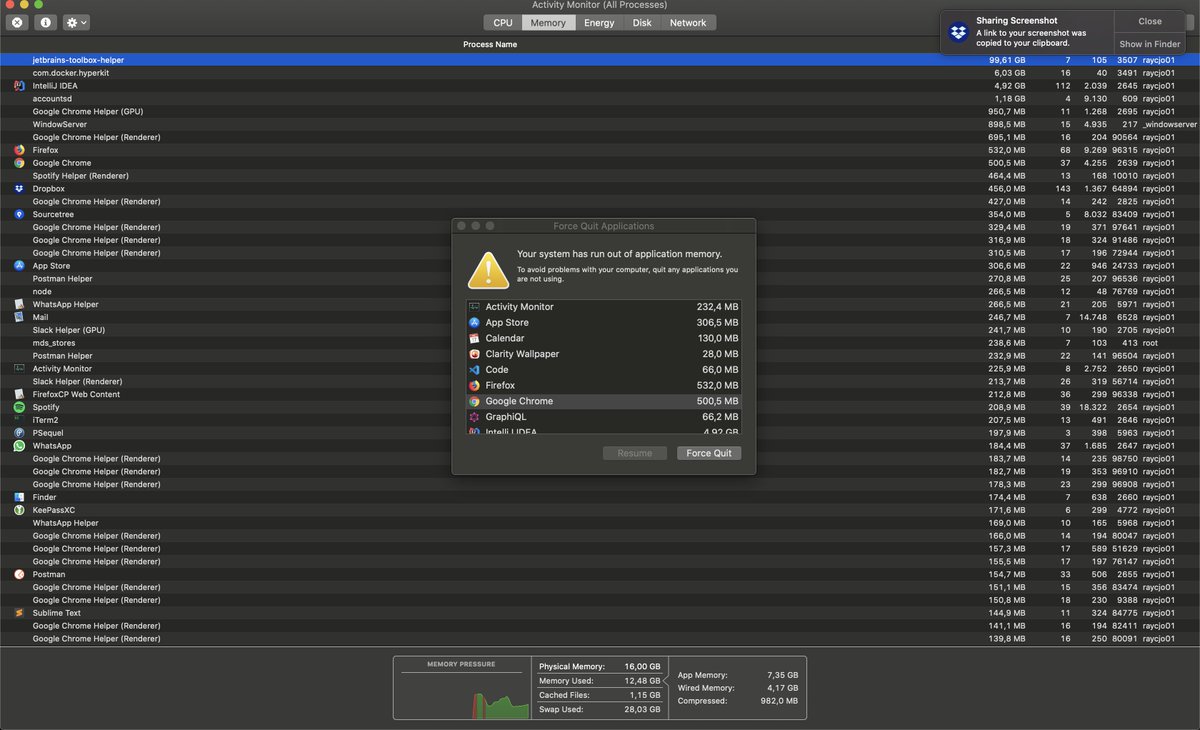1200x730 pixels.
Task: Select the Memory tab
Action: tap(548, 22)
